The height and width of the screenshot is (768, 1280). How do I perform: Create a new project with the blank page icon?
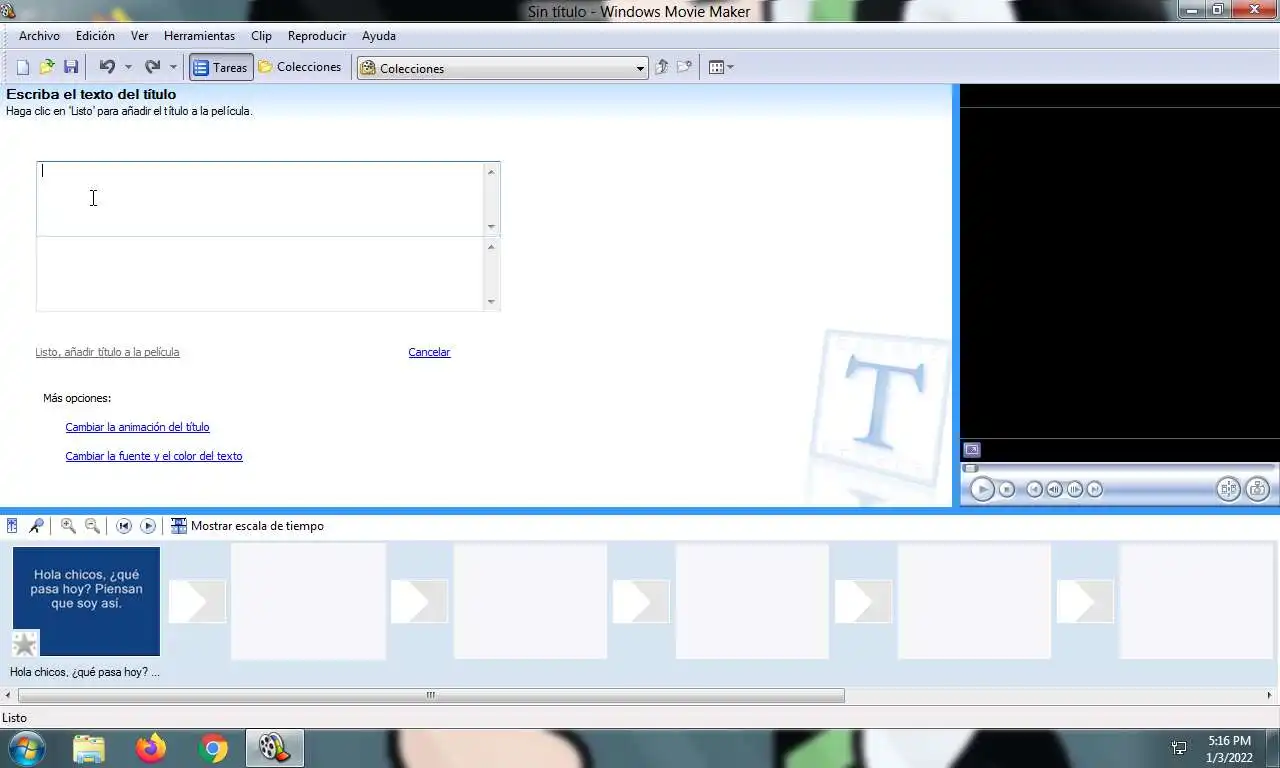point(23,67)
